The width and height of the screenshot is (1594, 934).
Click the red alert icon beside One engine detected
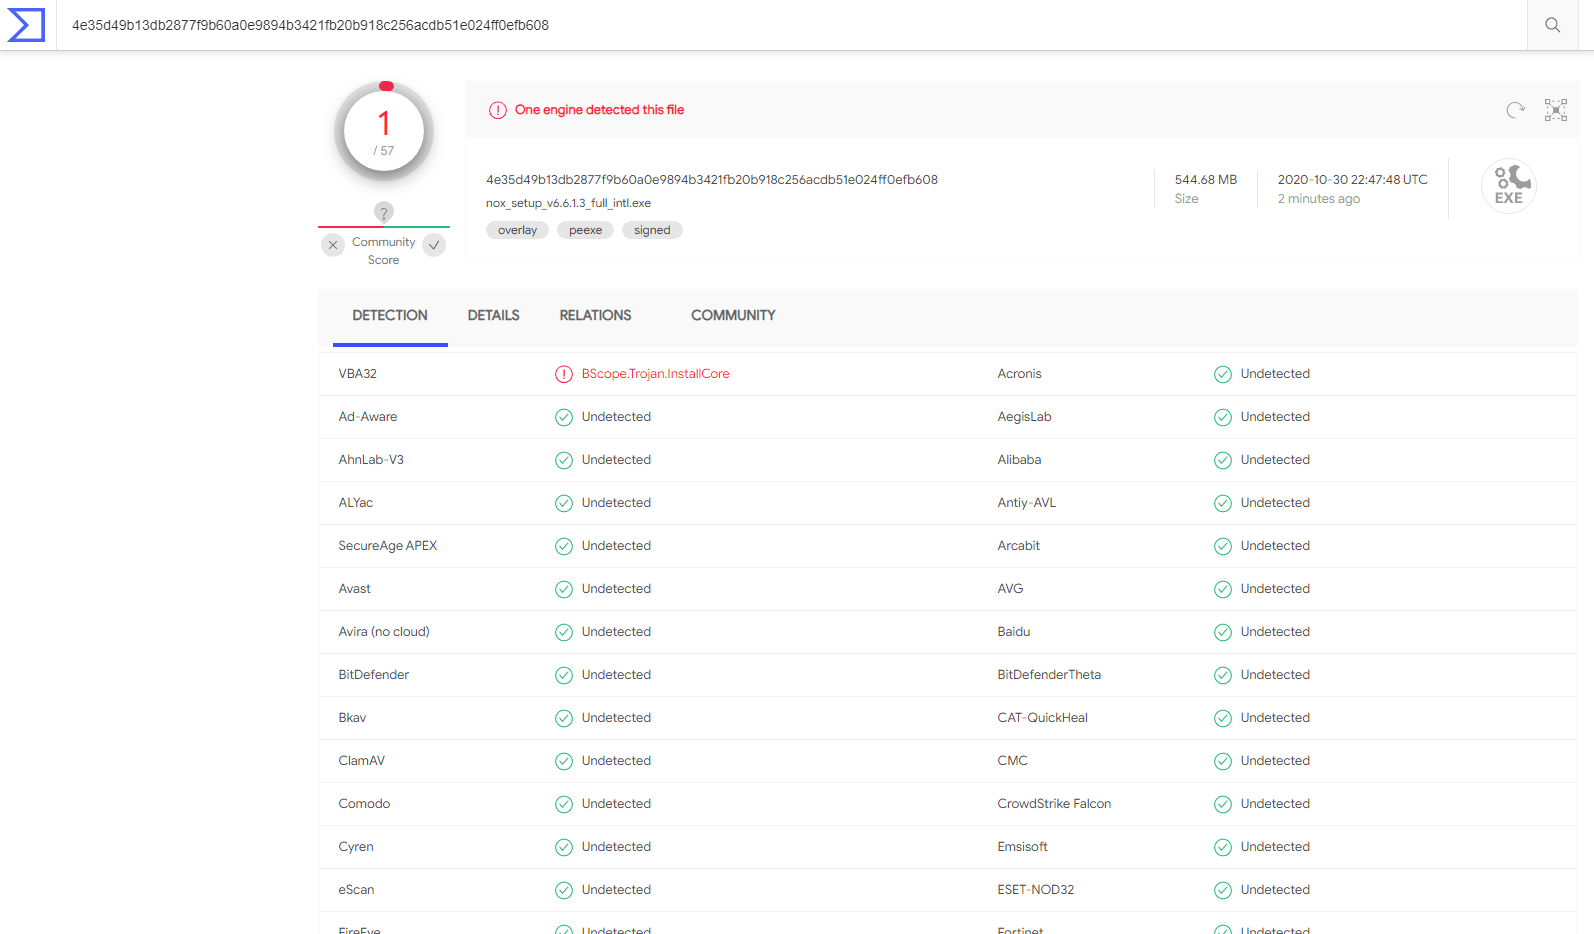coord(498,110)
